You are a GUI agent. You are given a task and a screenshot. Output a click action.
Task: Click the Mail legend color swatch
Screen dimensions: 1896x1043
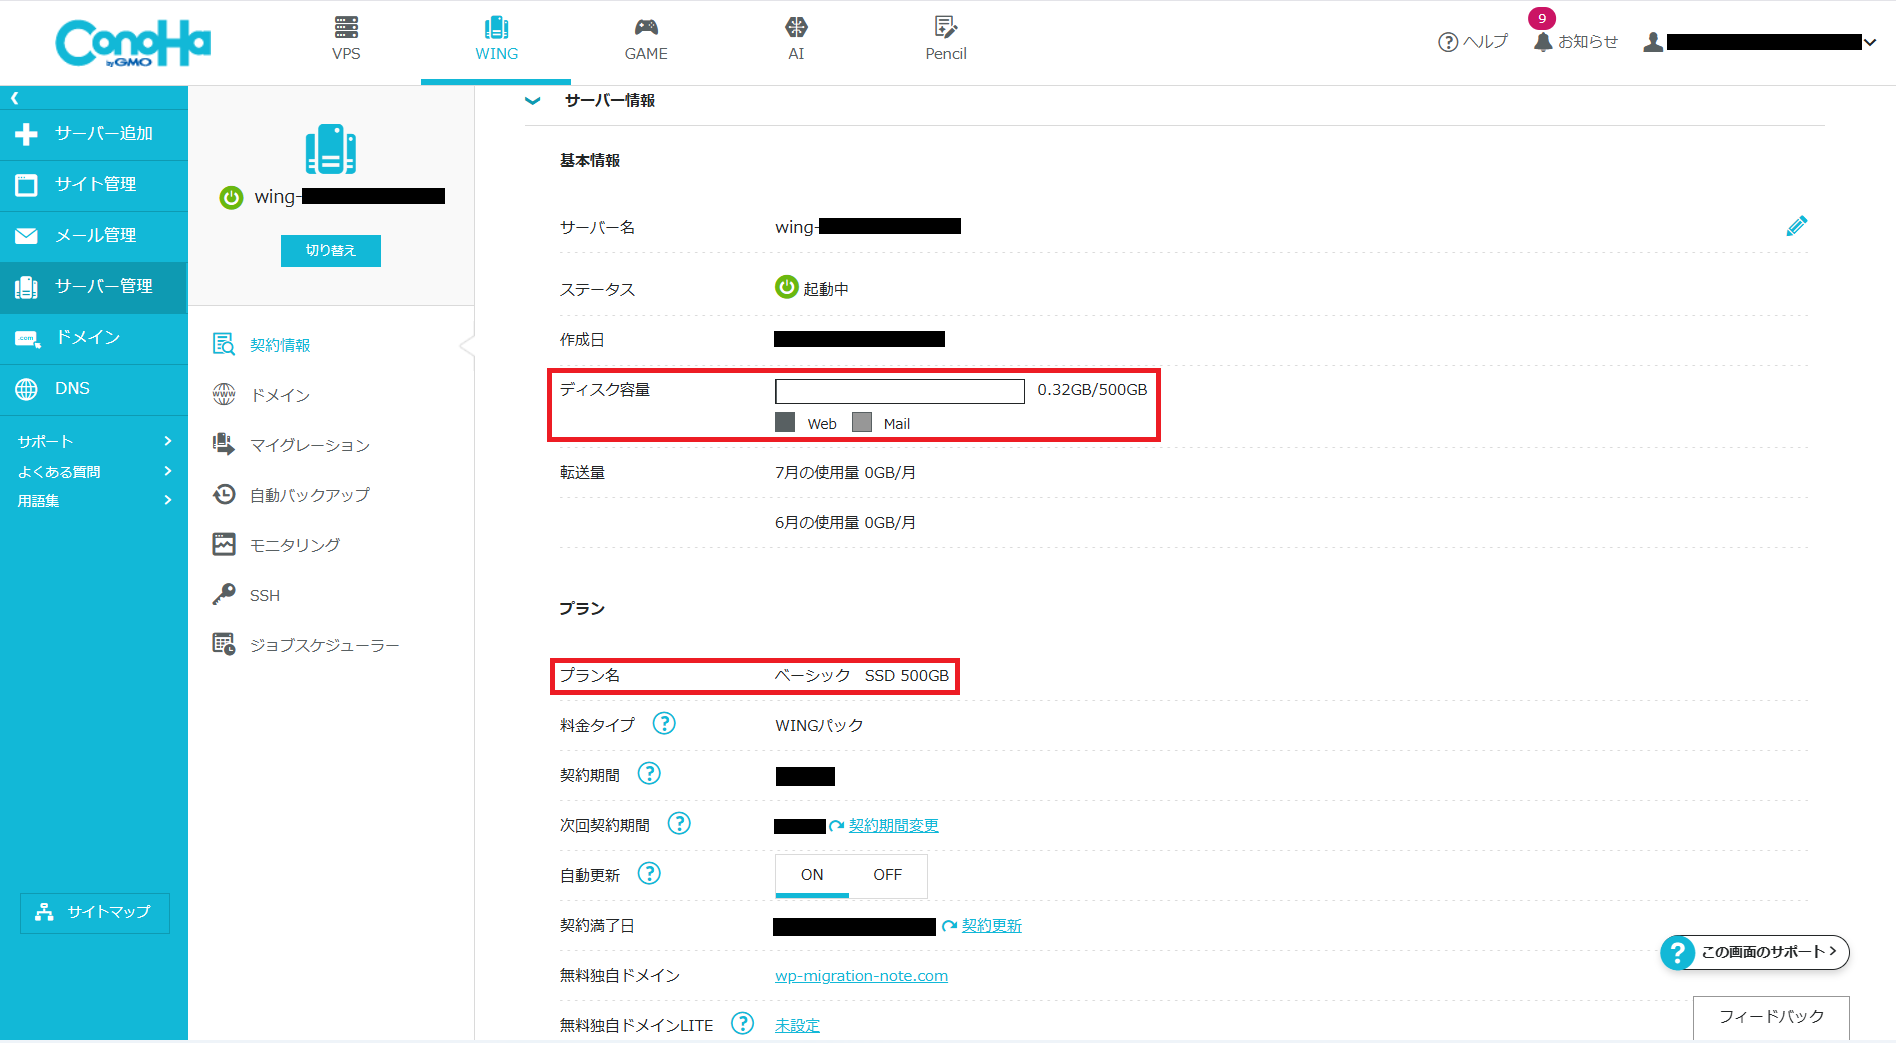(862, 422)
